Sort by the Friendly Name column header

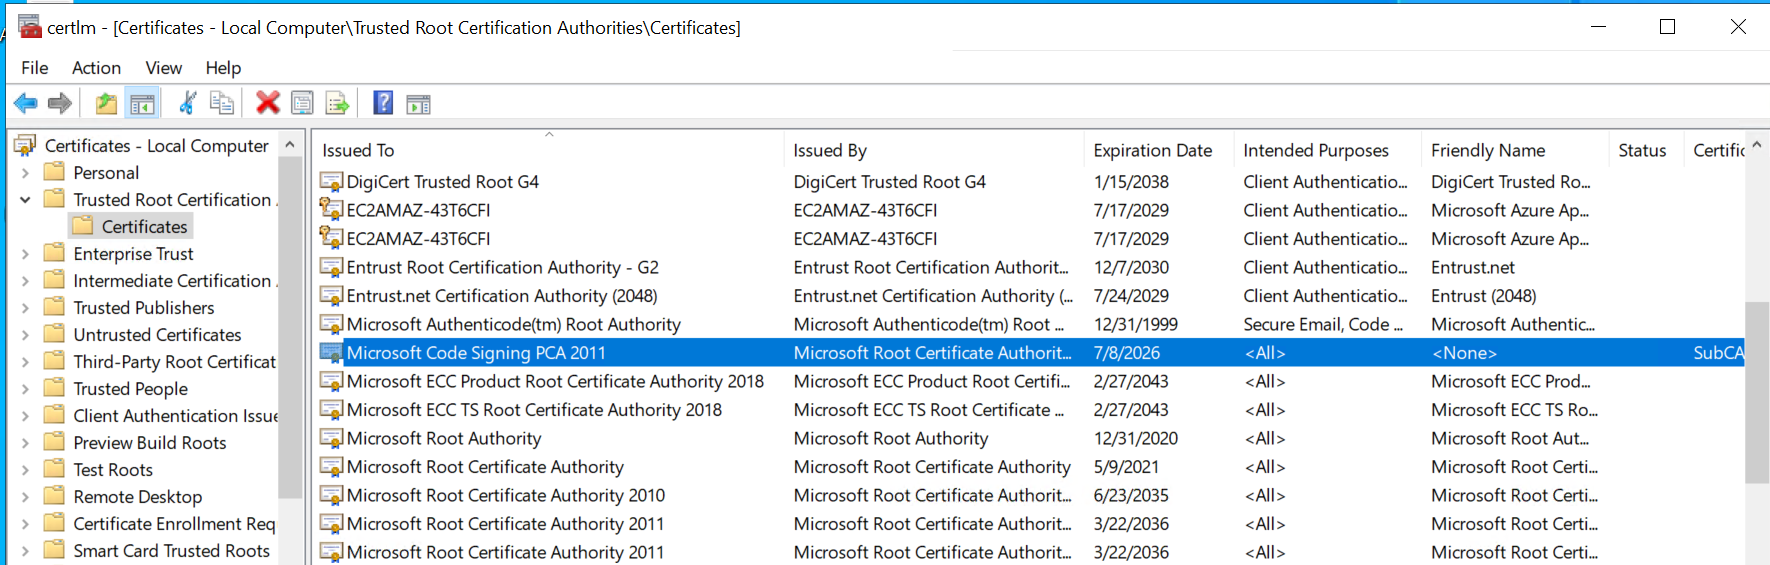tap(1515, 150)
